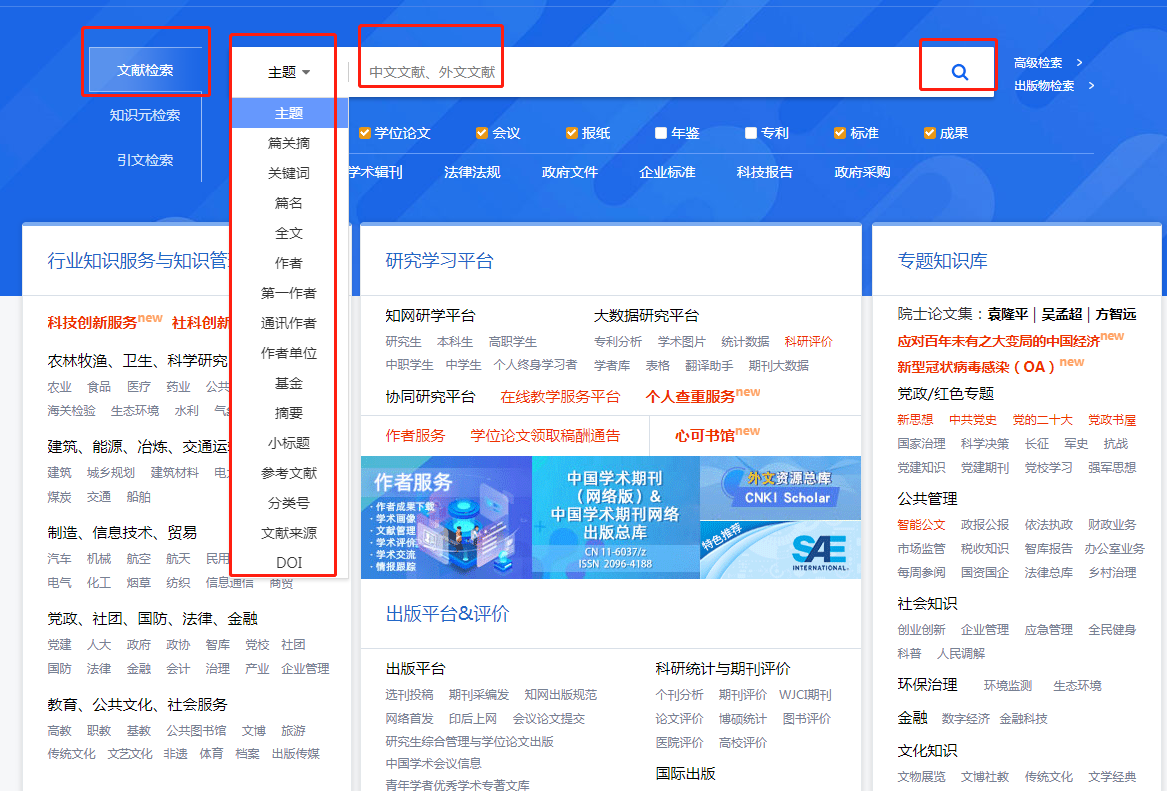
Task: Open 智能公文 link
Action: [921, 525]
